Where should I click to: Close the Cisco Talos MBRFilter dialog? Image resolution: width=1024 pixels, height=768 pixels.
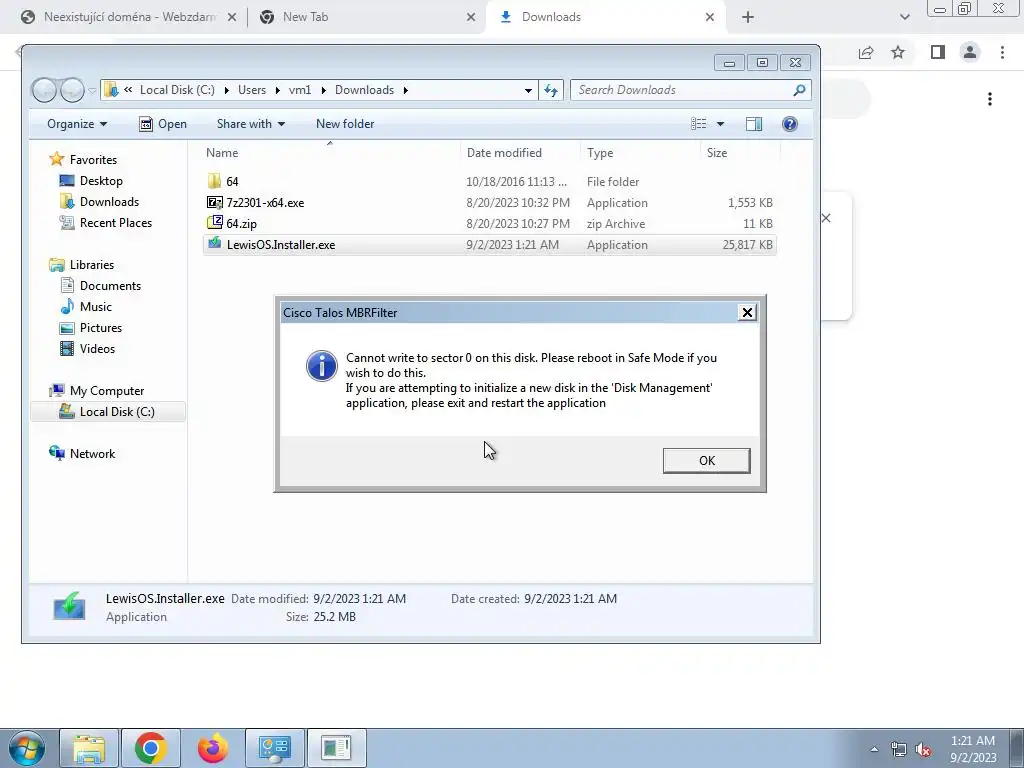(747, 312)
